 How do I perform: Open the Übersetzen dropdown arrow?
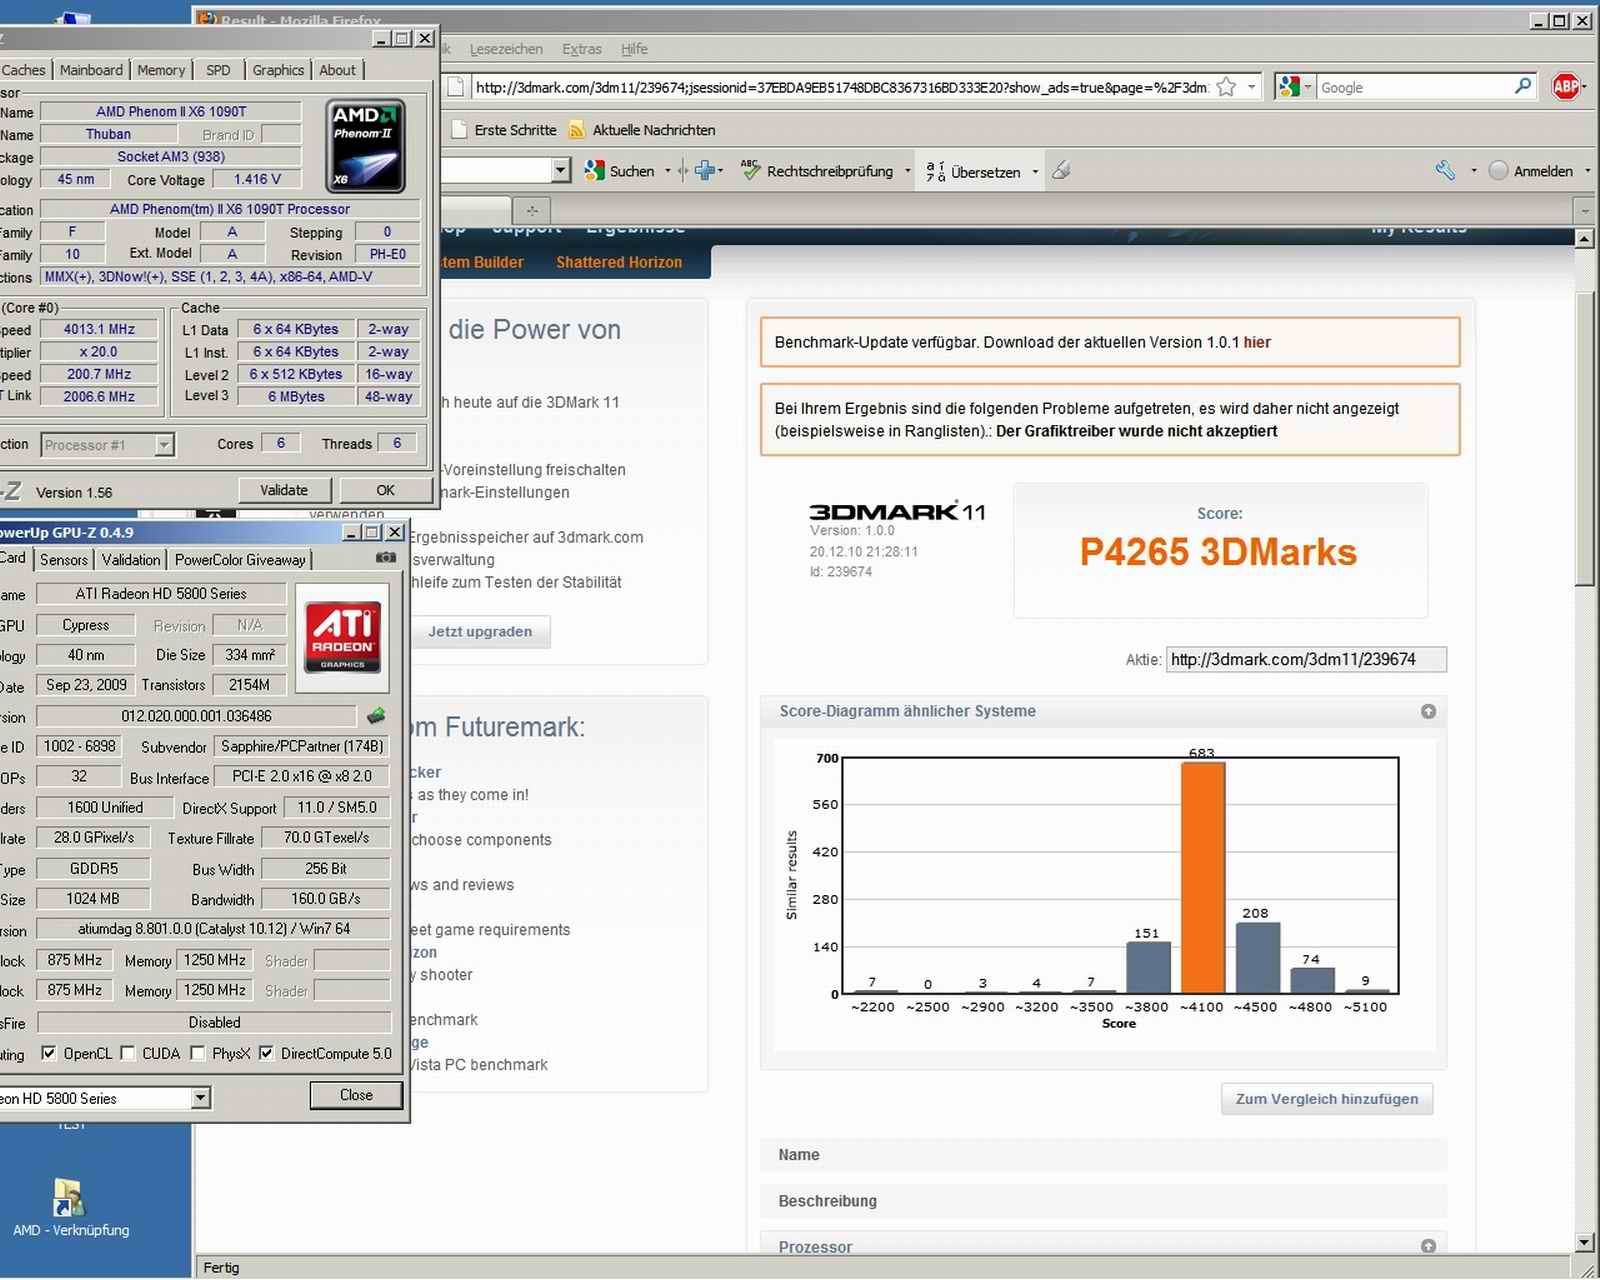(x=1035, y=171)
